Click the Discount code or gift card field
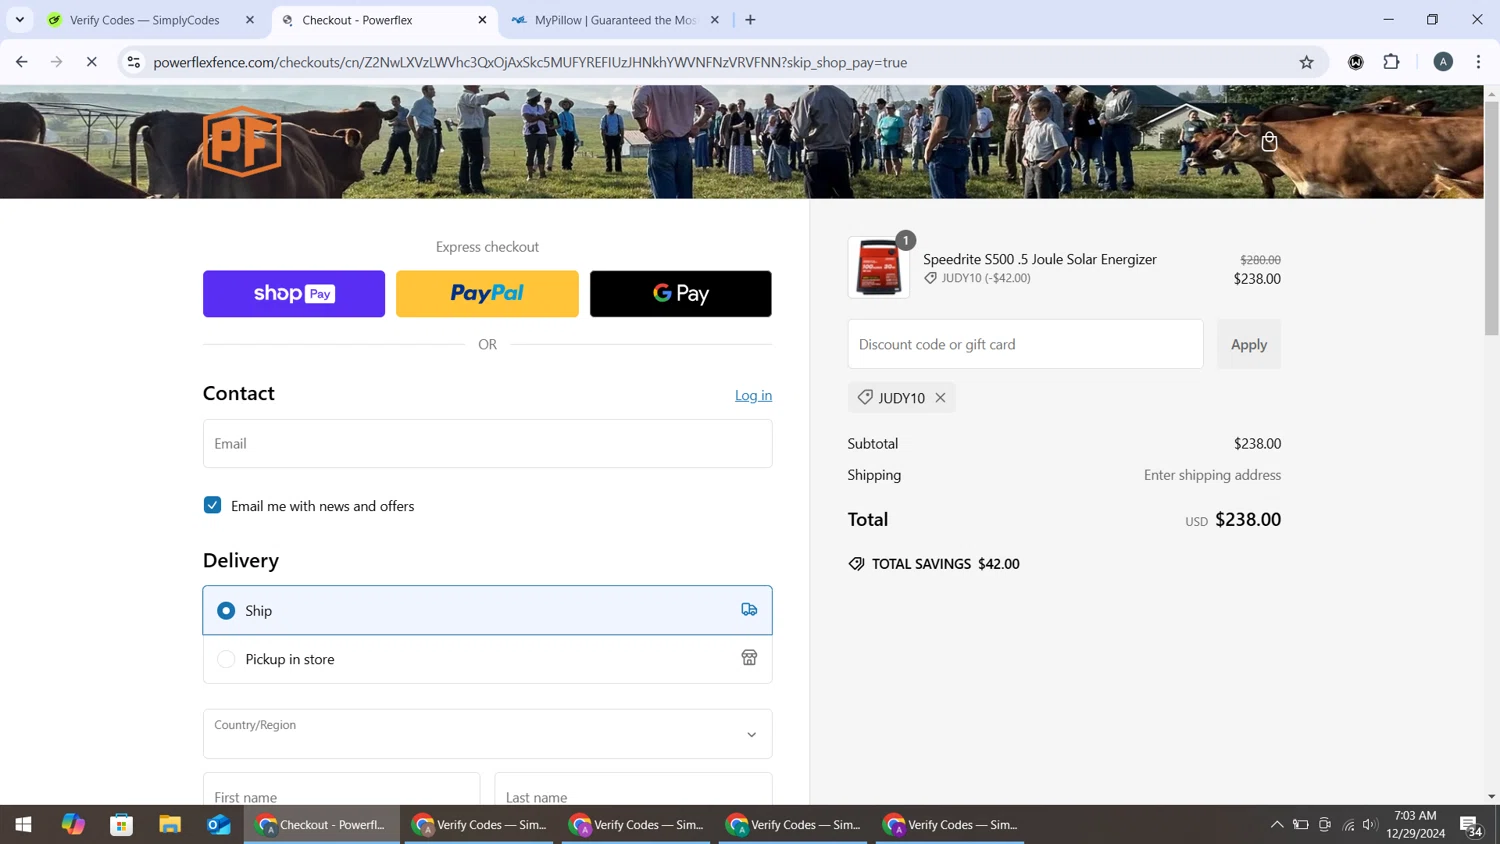 (1025, 344)
